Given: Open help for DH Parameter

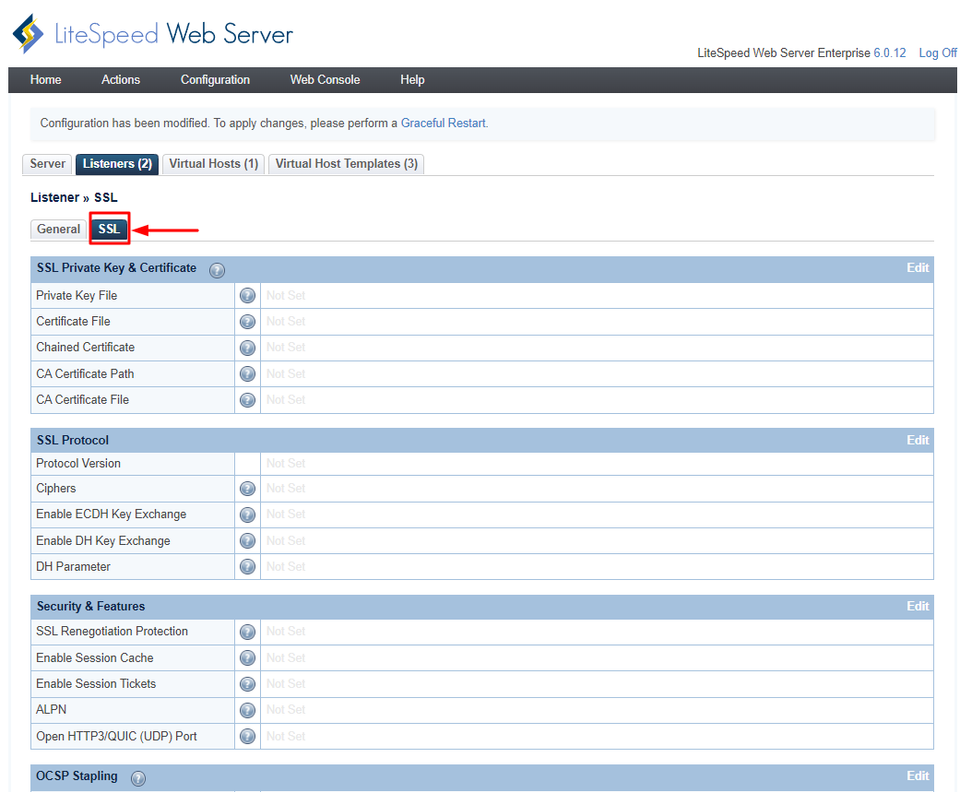Looking at the screenshot, I should 247,566.
